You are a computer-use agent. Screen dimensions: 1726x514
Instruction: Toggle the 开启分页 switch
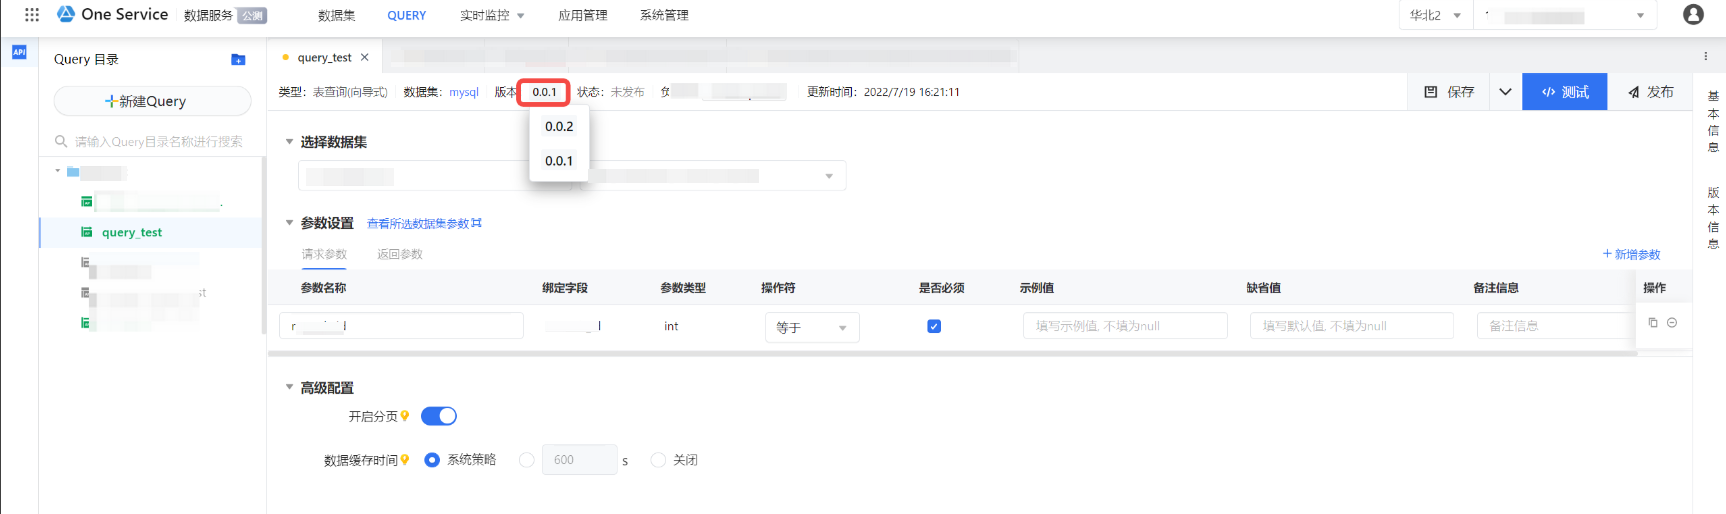point(438,416)
